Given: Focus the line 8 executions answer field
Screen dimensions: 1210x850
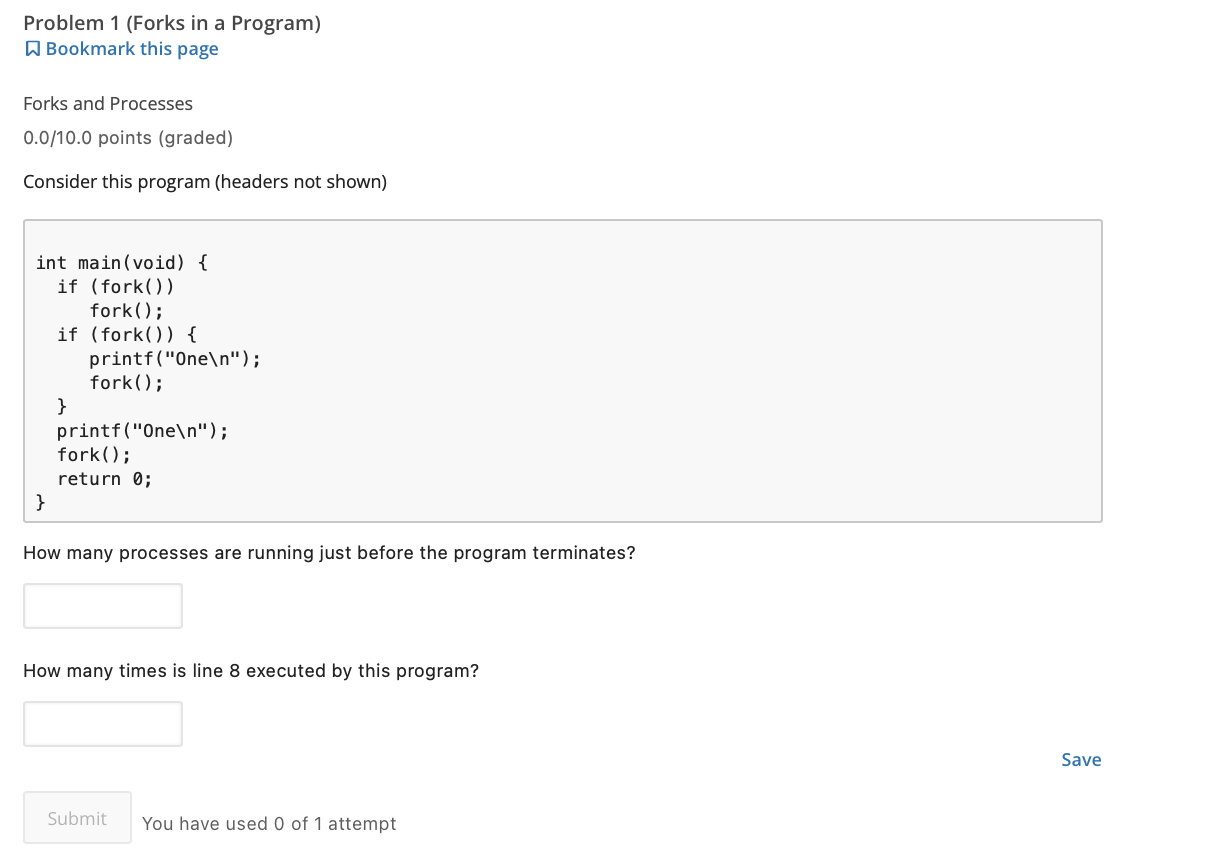Looking at the screenshot, I should pos(103,724).
